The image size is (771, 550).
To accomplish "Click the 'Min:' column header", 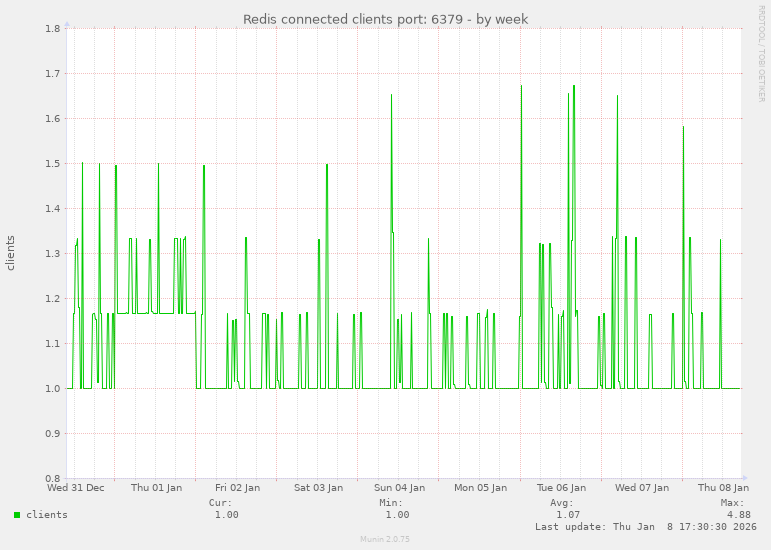I will click(x=391, y=503).
